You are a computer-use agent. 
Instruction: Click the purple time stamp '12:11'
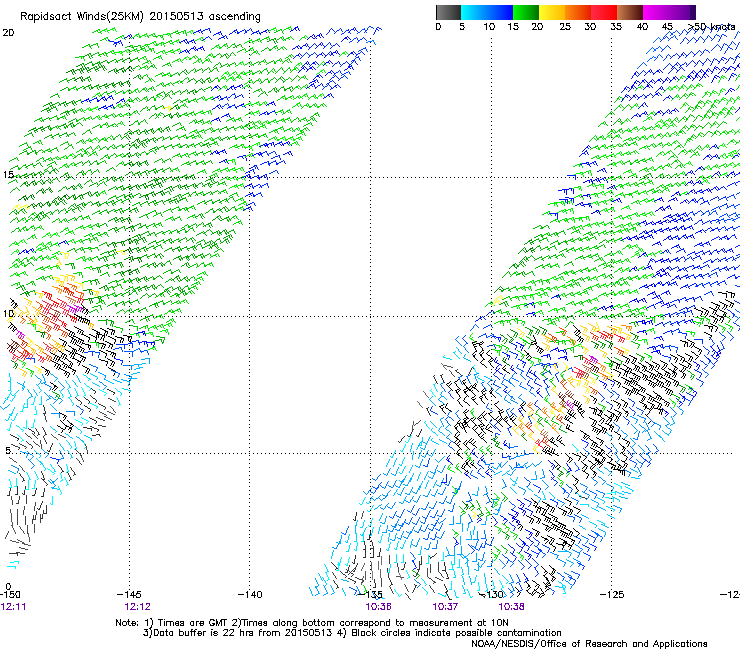(13, 607)
